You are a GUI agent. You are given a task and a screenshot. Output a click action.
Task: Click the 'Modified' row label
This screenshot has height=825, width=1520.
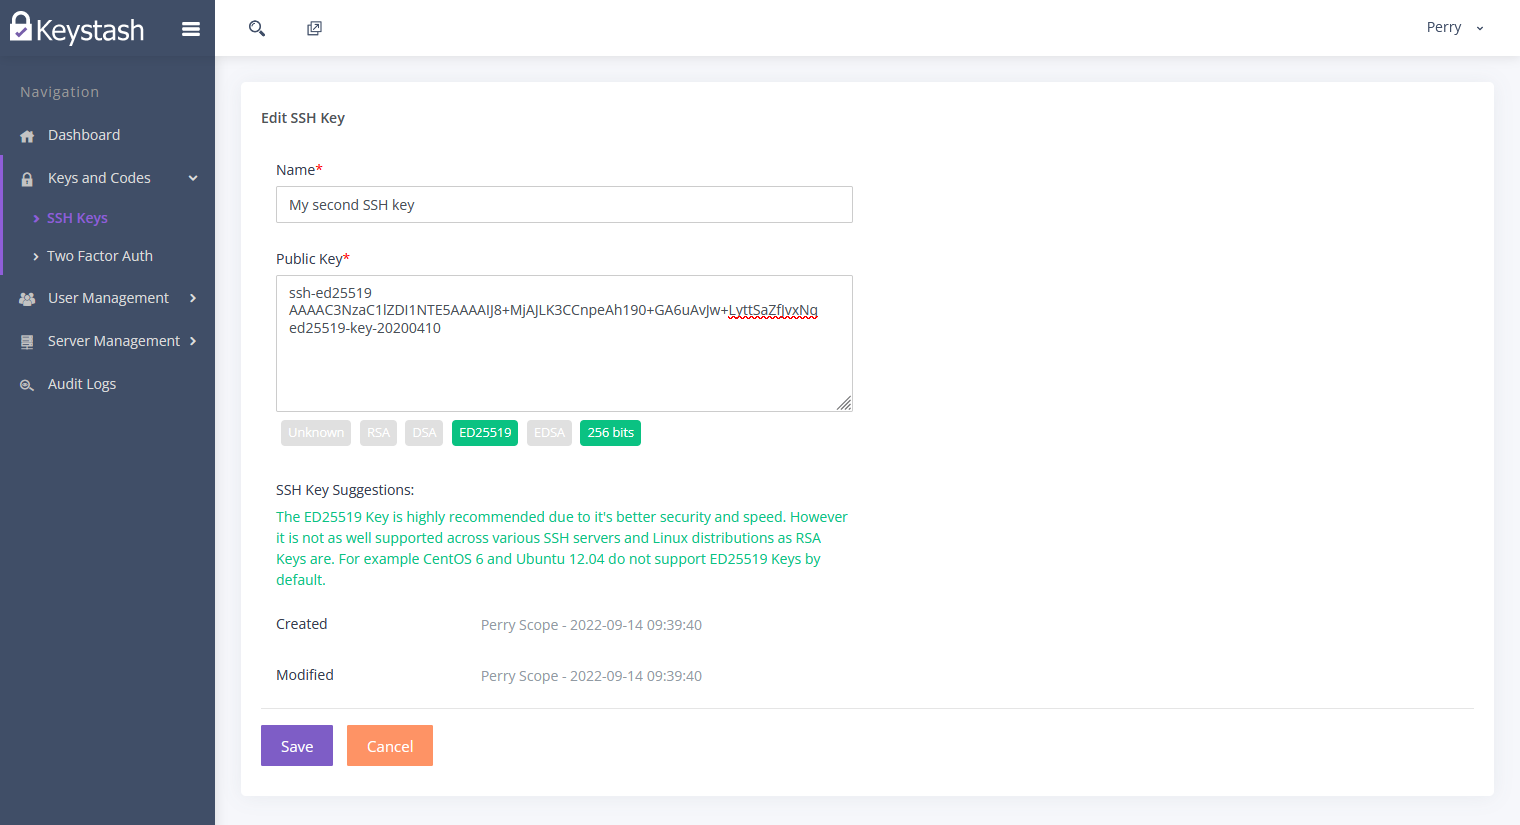305,675
